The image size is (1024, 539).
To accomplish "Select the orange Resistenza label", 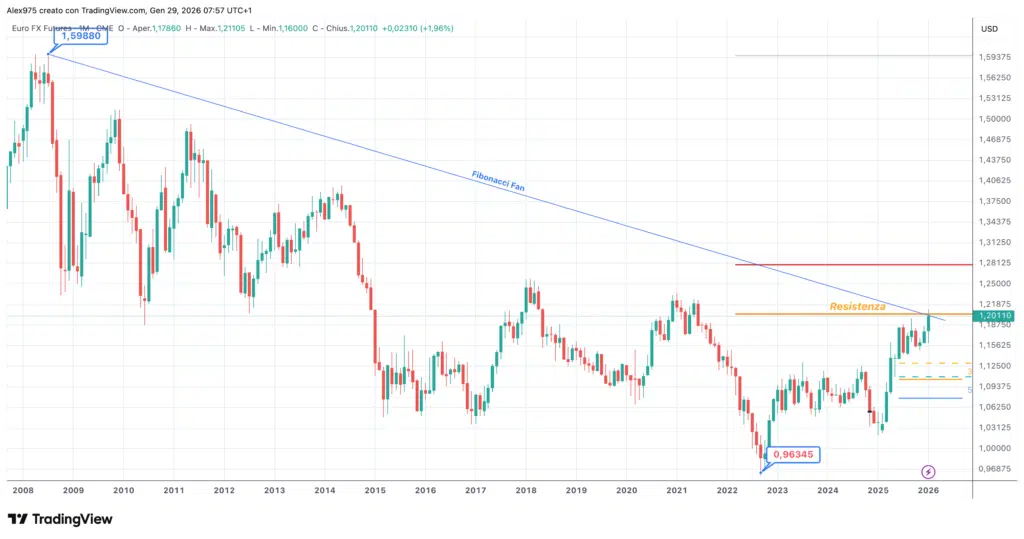I will [857, 306].
